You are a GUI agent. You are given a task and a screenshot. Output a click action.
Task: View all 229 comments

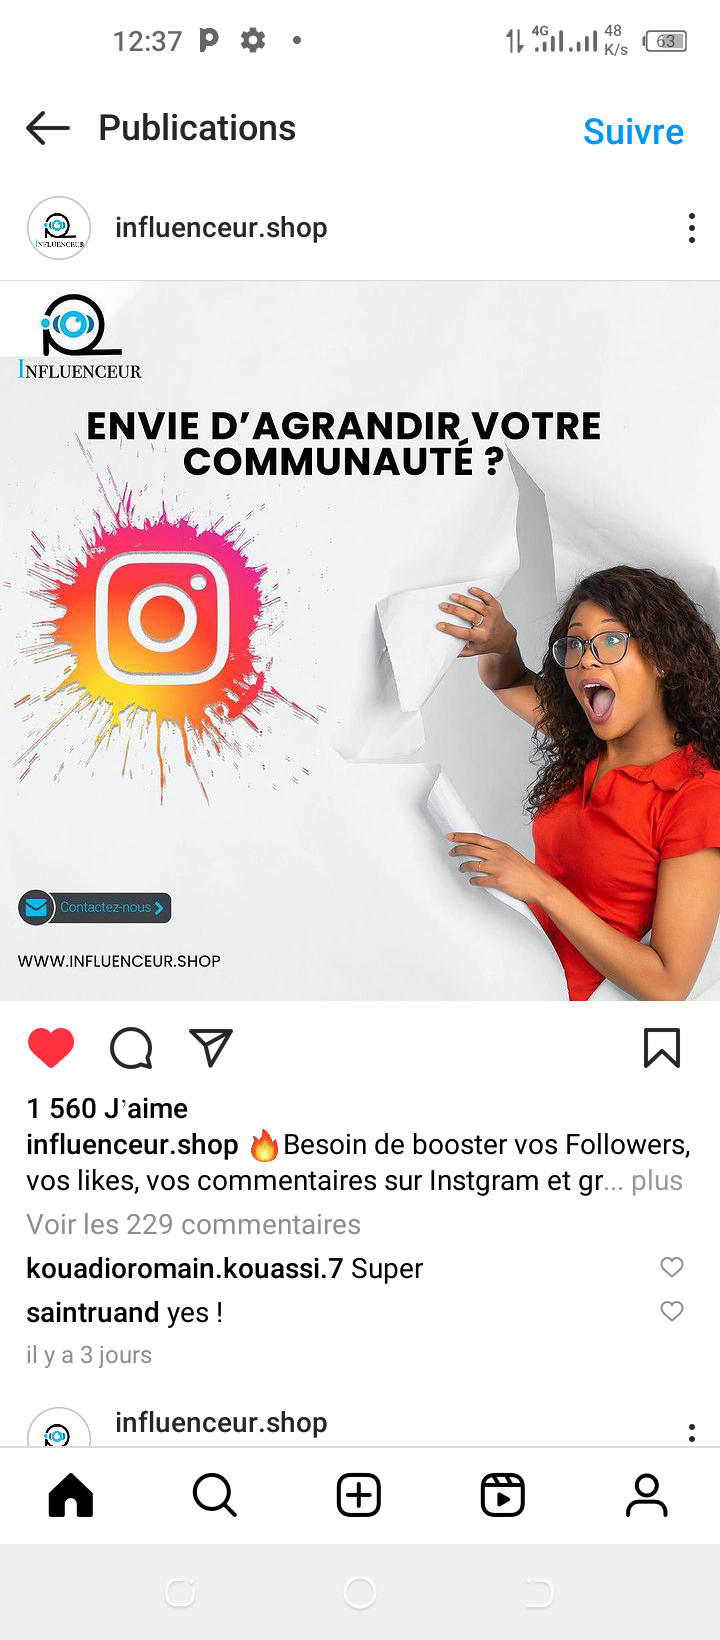click(193, 1224)
